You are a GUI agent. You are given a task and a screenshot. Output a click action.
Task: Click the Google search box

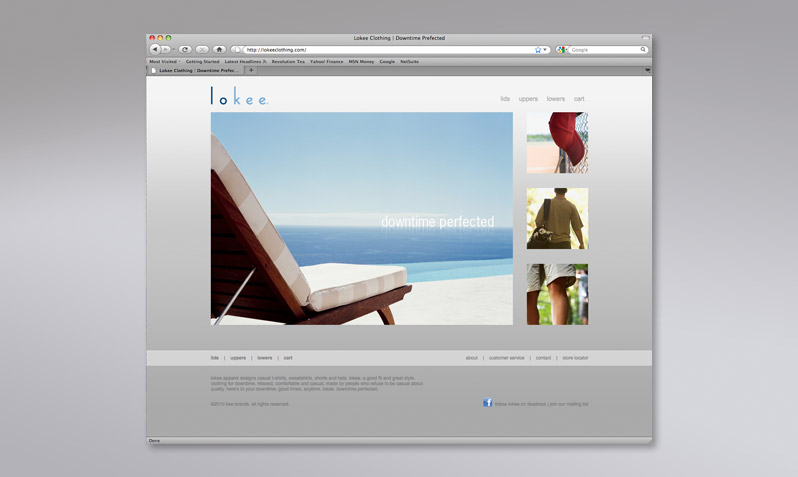(x=605, y=49)
